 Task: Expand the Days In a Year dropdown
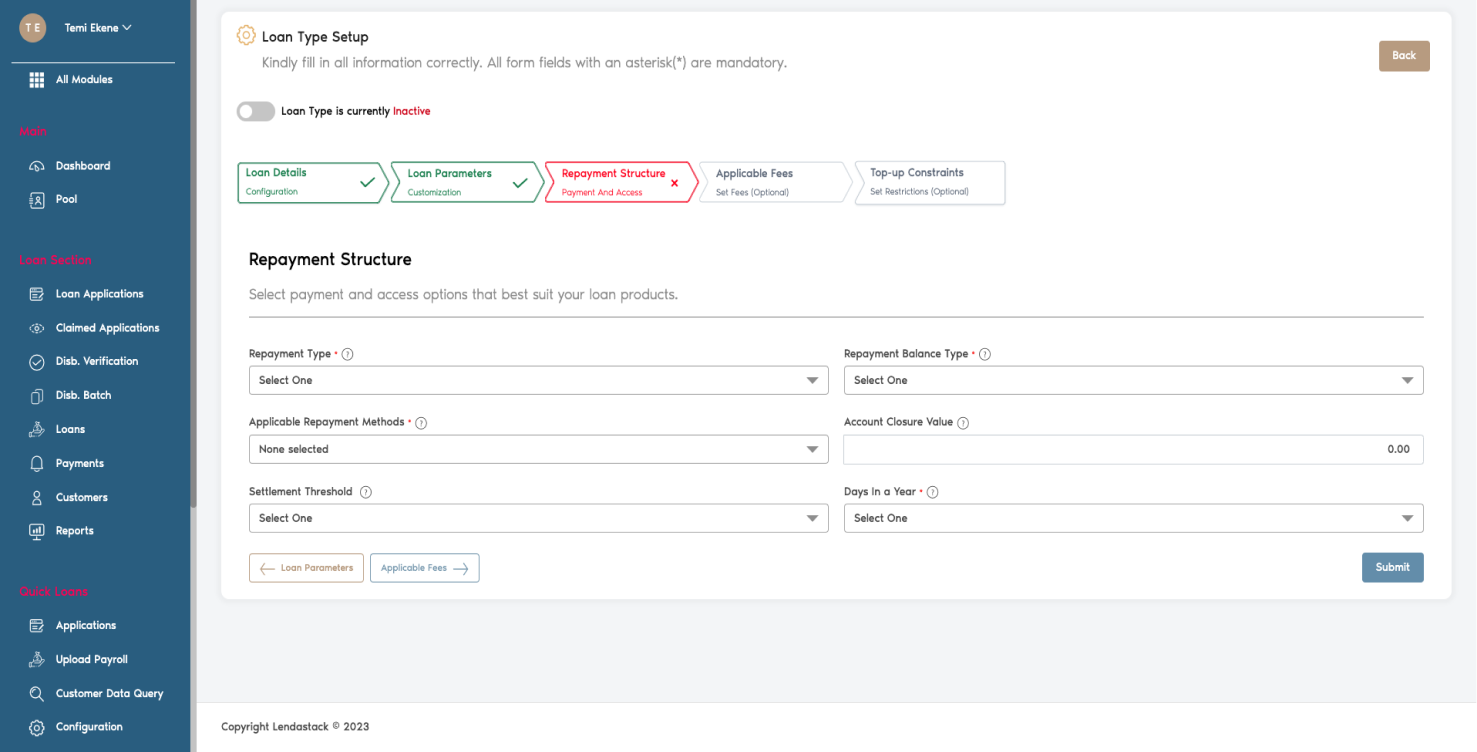coord(1133,518)
